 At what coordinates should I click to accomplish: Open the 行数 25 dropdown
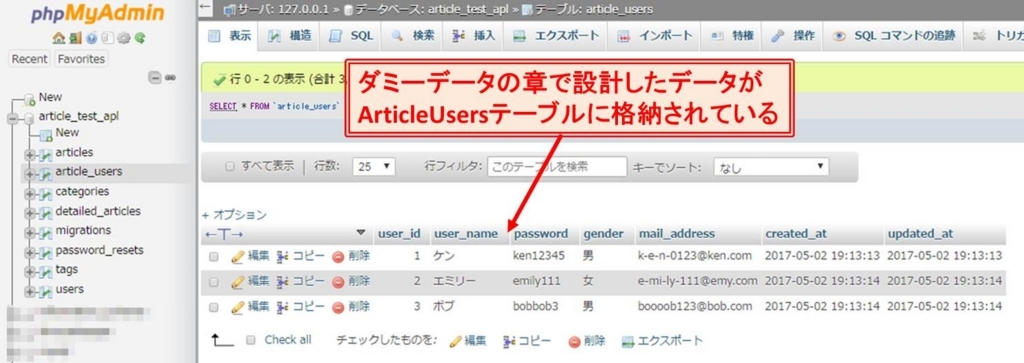(x=374, y=166)
